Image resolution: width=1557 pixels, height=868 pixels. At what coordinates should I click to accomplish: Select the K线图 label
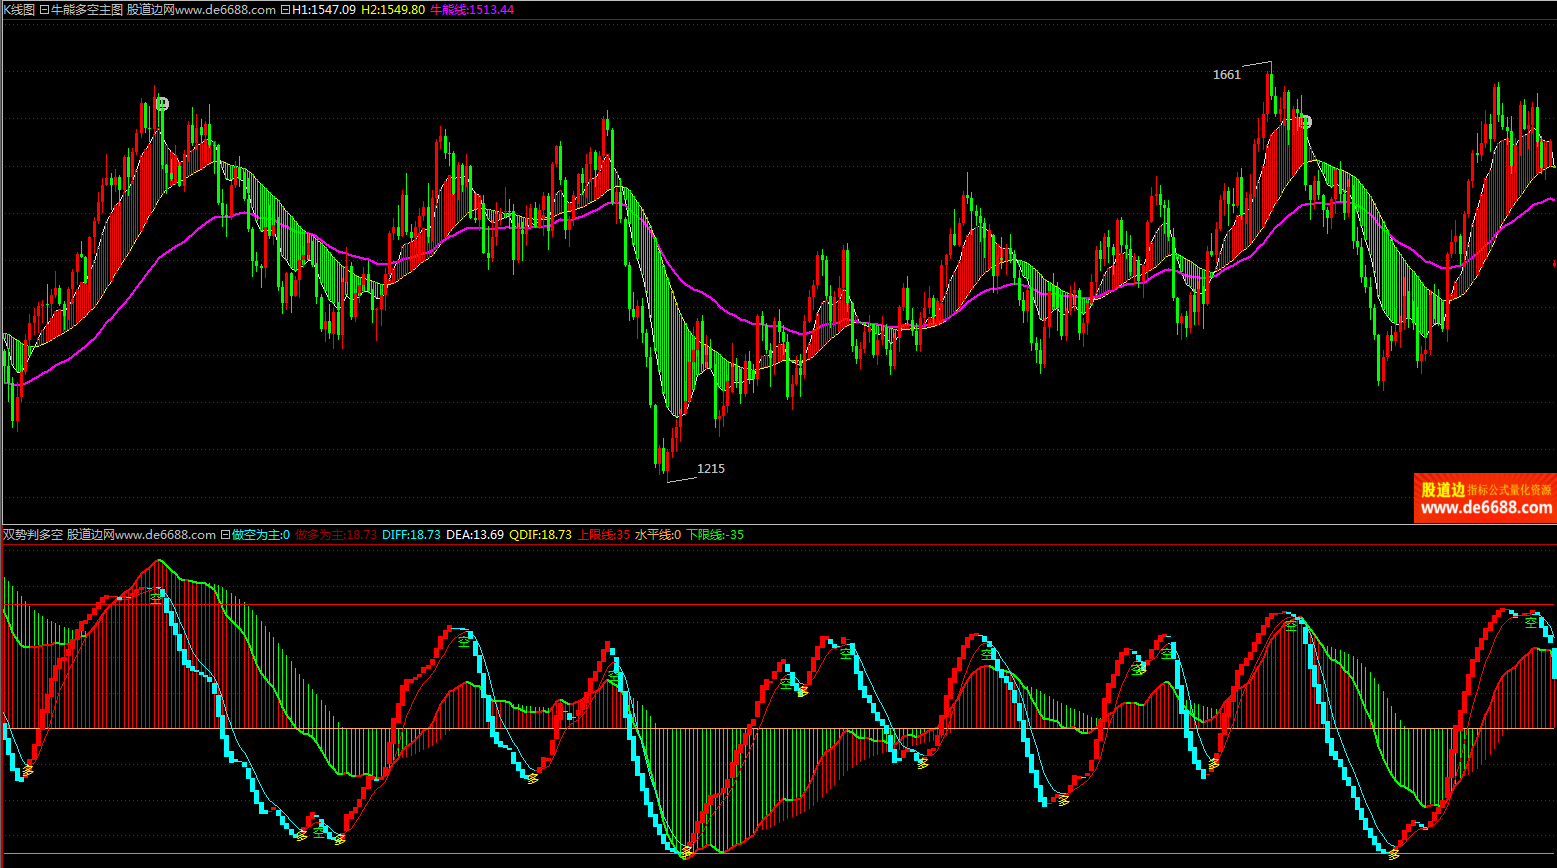(x=18, y=9)
